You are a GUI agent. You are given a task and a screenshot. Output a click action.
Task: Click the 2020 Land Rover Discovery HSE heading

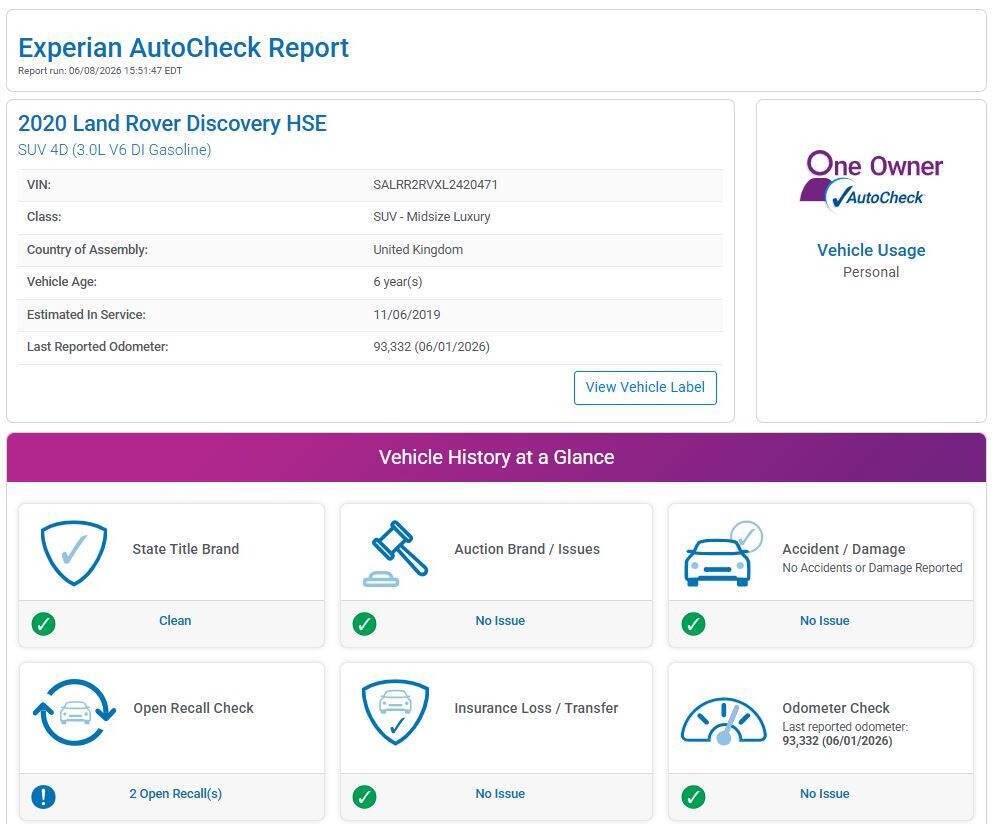coord(172,123)
